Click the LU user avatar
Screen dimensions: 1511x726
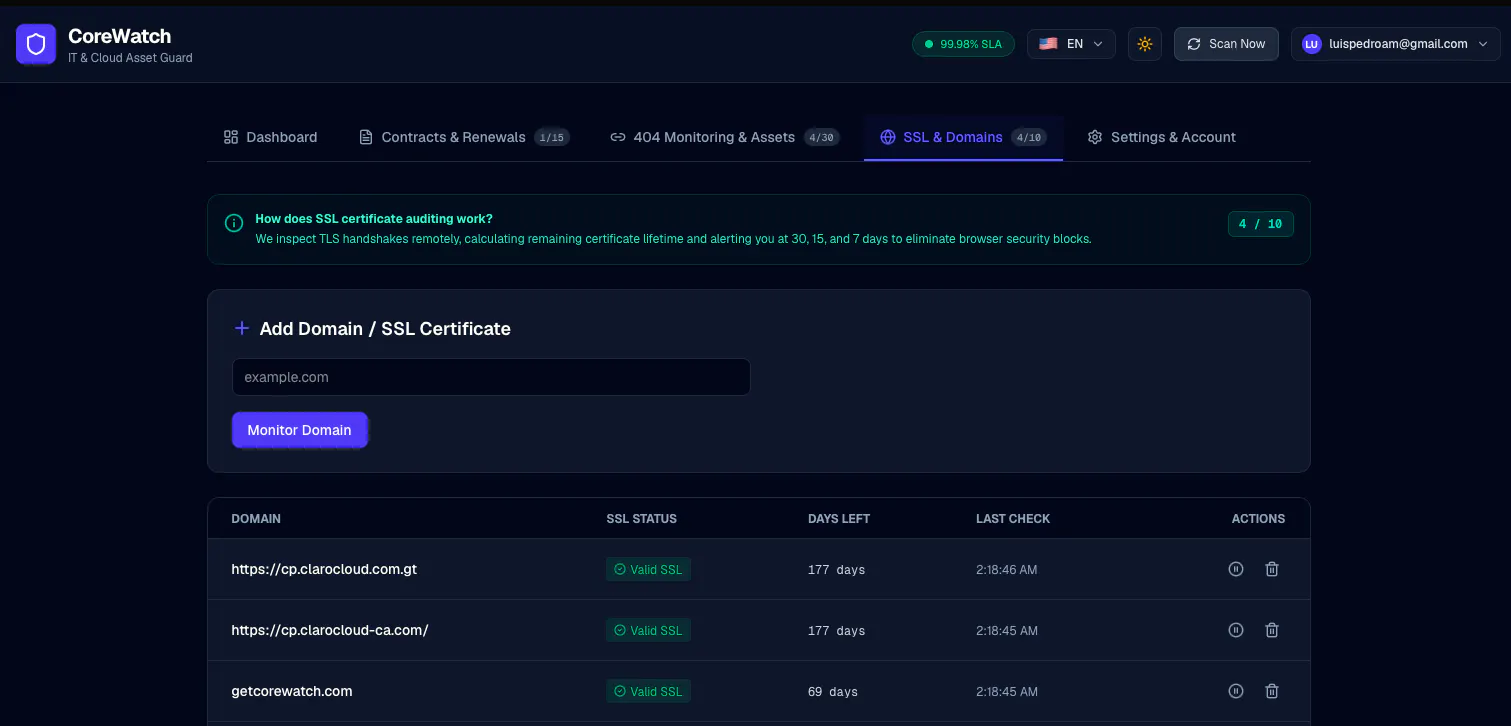pyautogui.click(x=1312, y=44)
